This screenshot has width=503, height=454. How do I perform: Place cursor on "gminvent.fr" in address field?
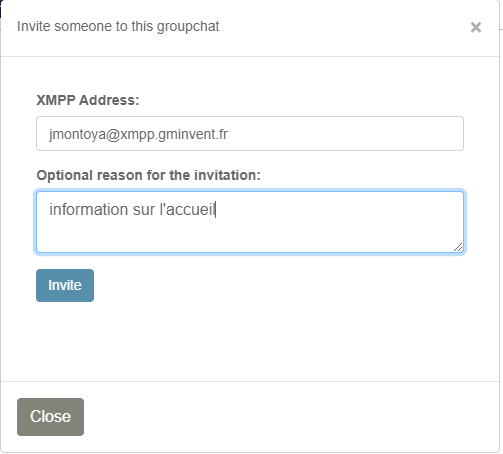pyautogui.click(x=193, y=134)
